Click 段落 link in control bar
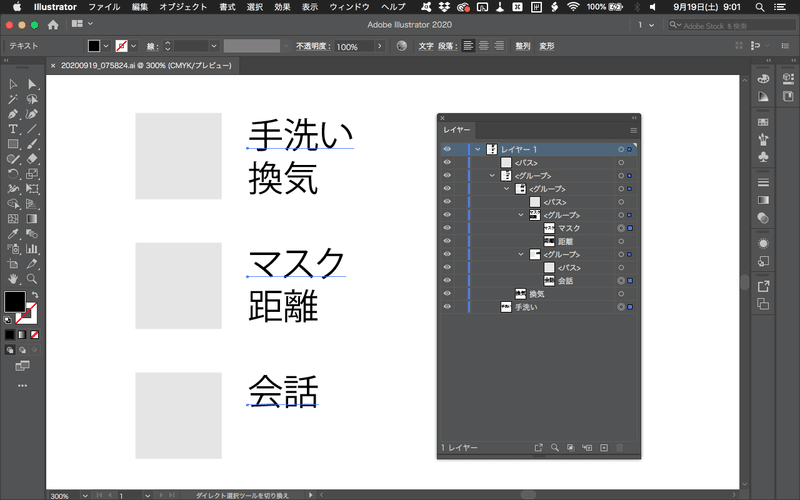This screenshot has width=800, height=500. pyautogui.click(x=446, y=46)
